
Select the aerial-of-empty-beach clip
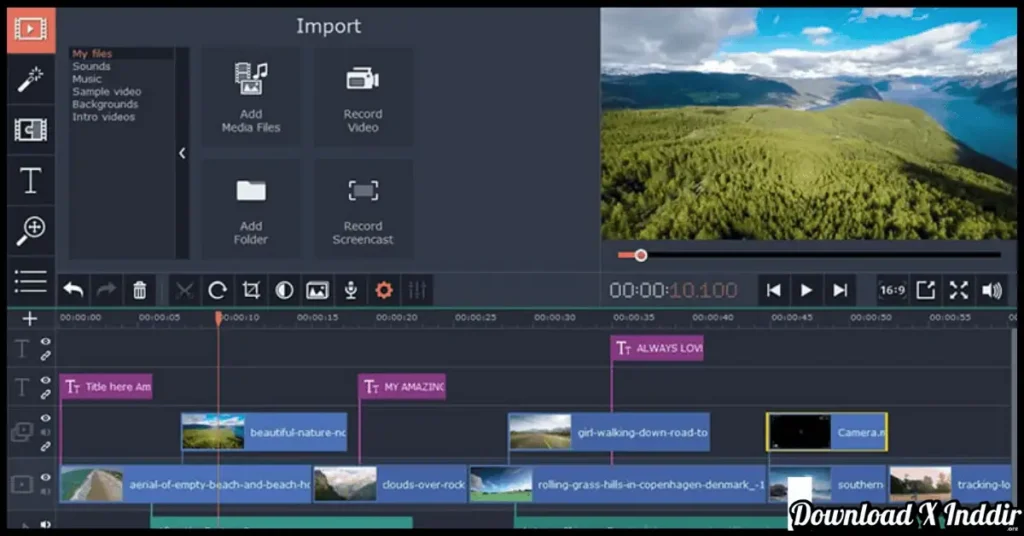tap(185, 484)
